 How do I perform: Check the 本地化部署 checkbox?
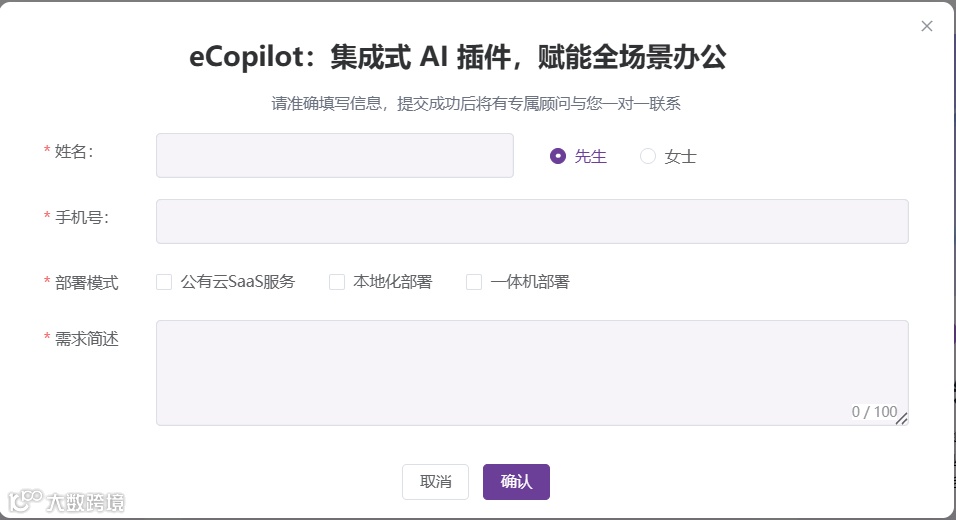coord(337,282)
